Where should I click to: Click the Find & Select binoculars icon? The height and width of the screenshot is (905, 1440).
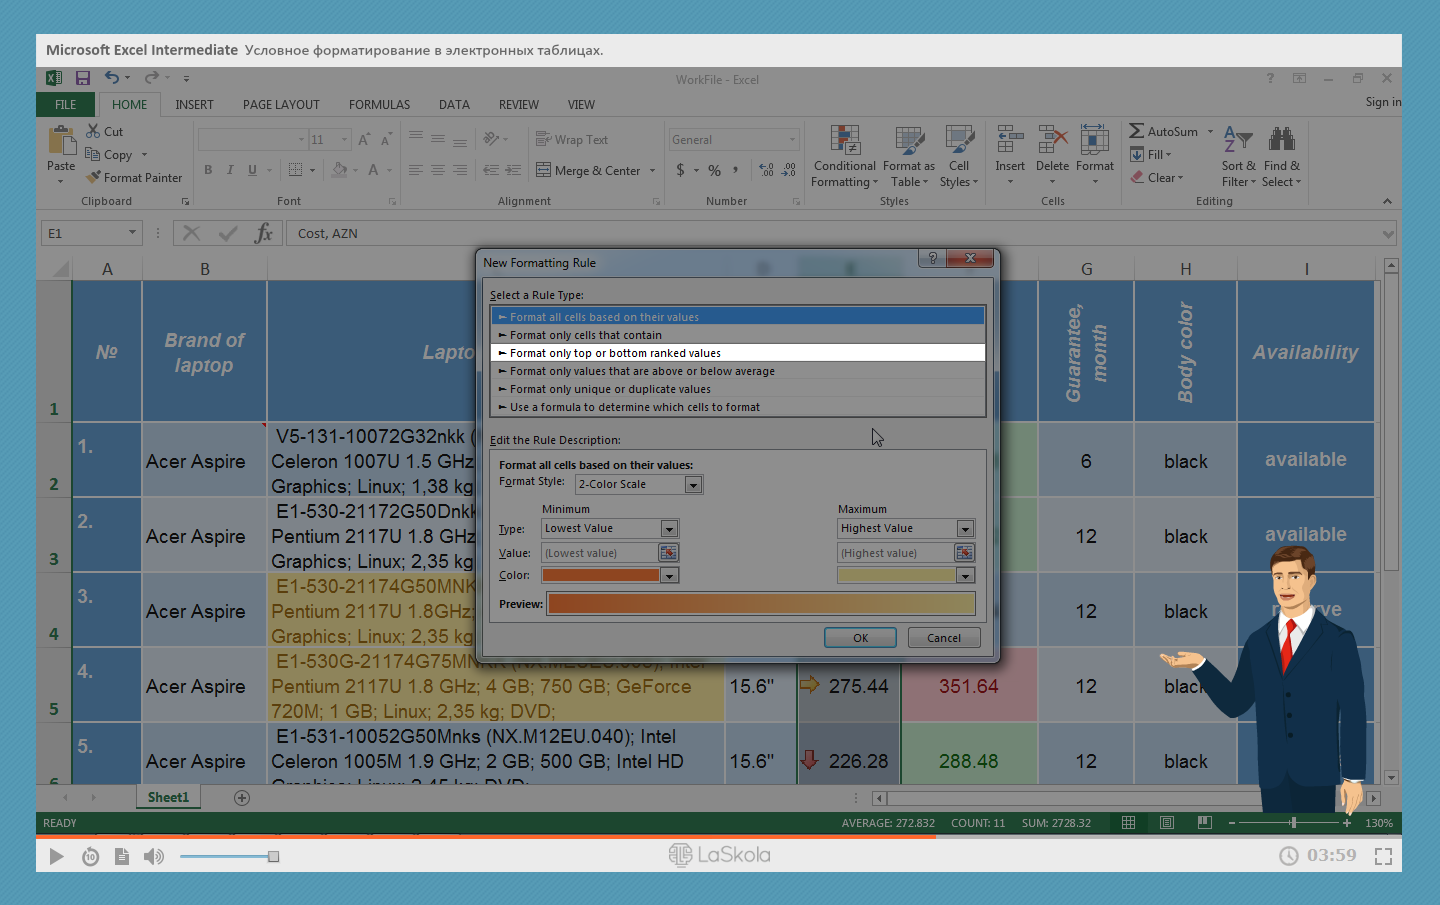1281,141
